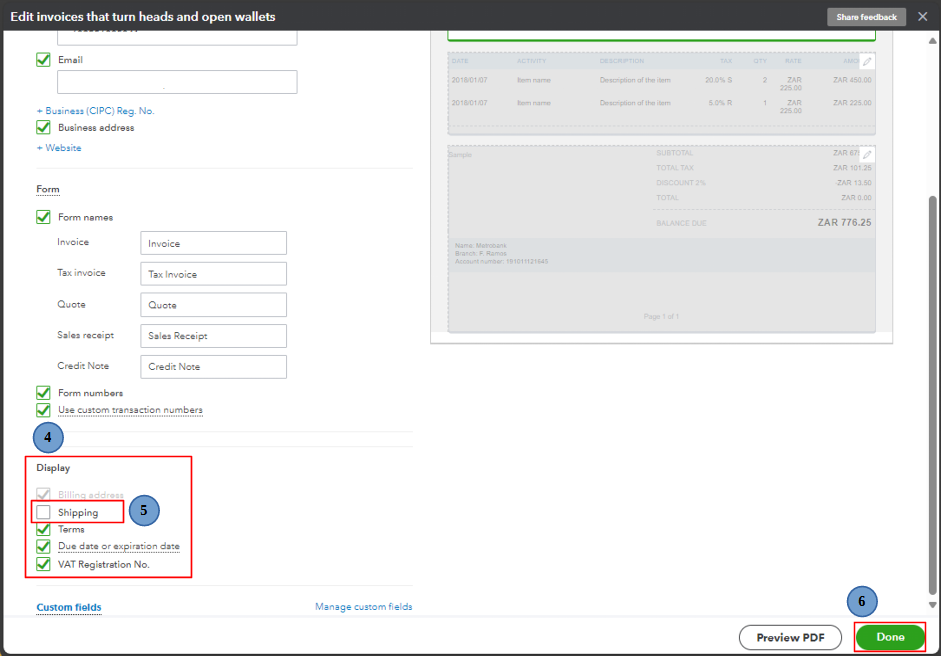The width and height of the screenshot is (941, 656).
Task: Click the pencil edit icon on the items table
Action: click(867, 62)
